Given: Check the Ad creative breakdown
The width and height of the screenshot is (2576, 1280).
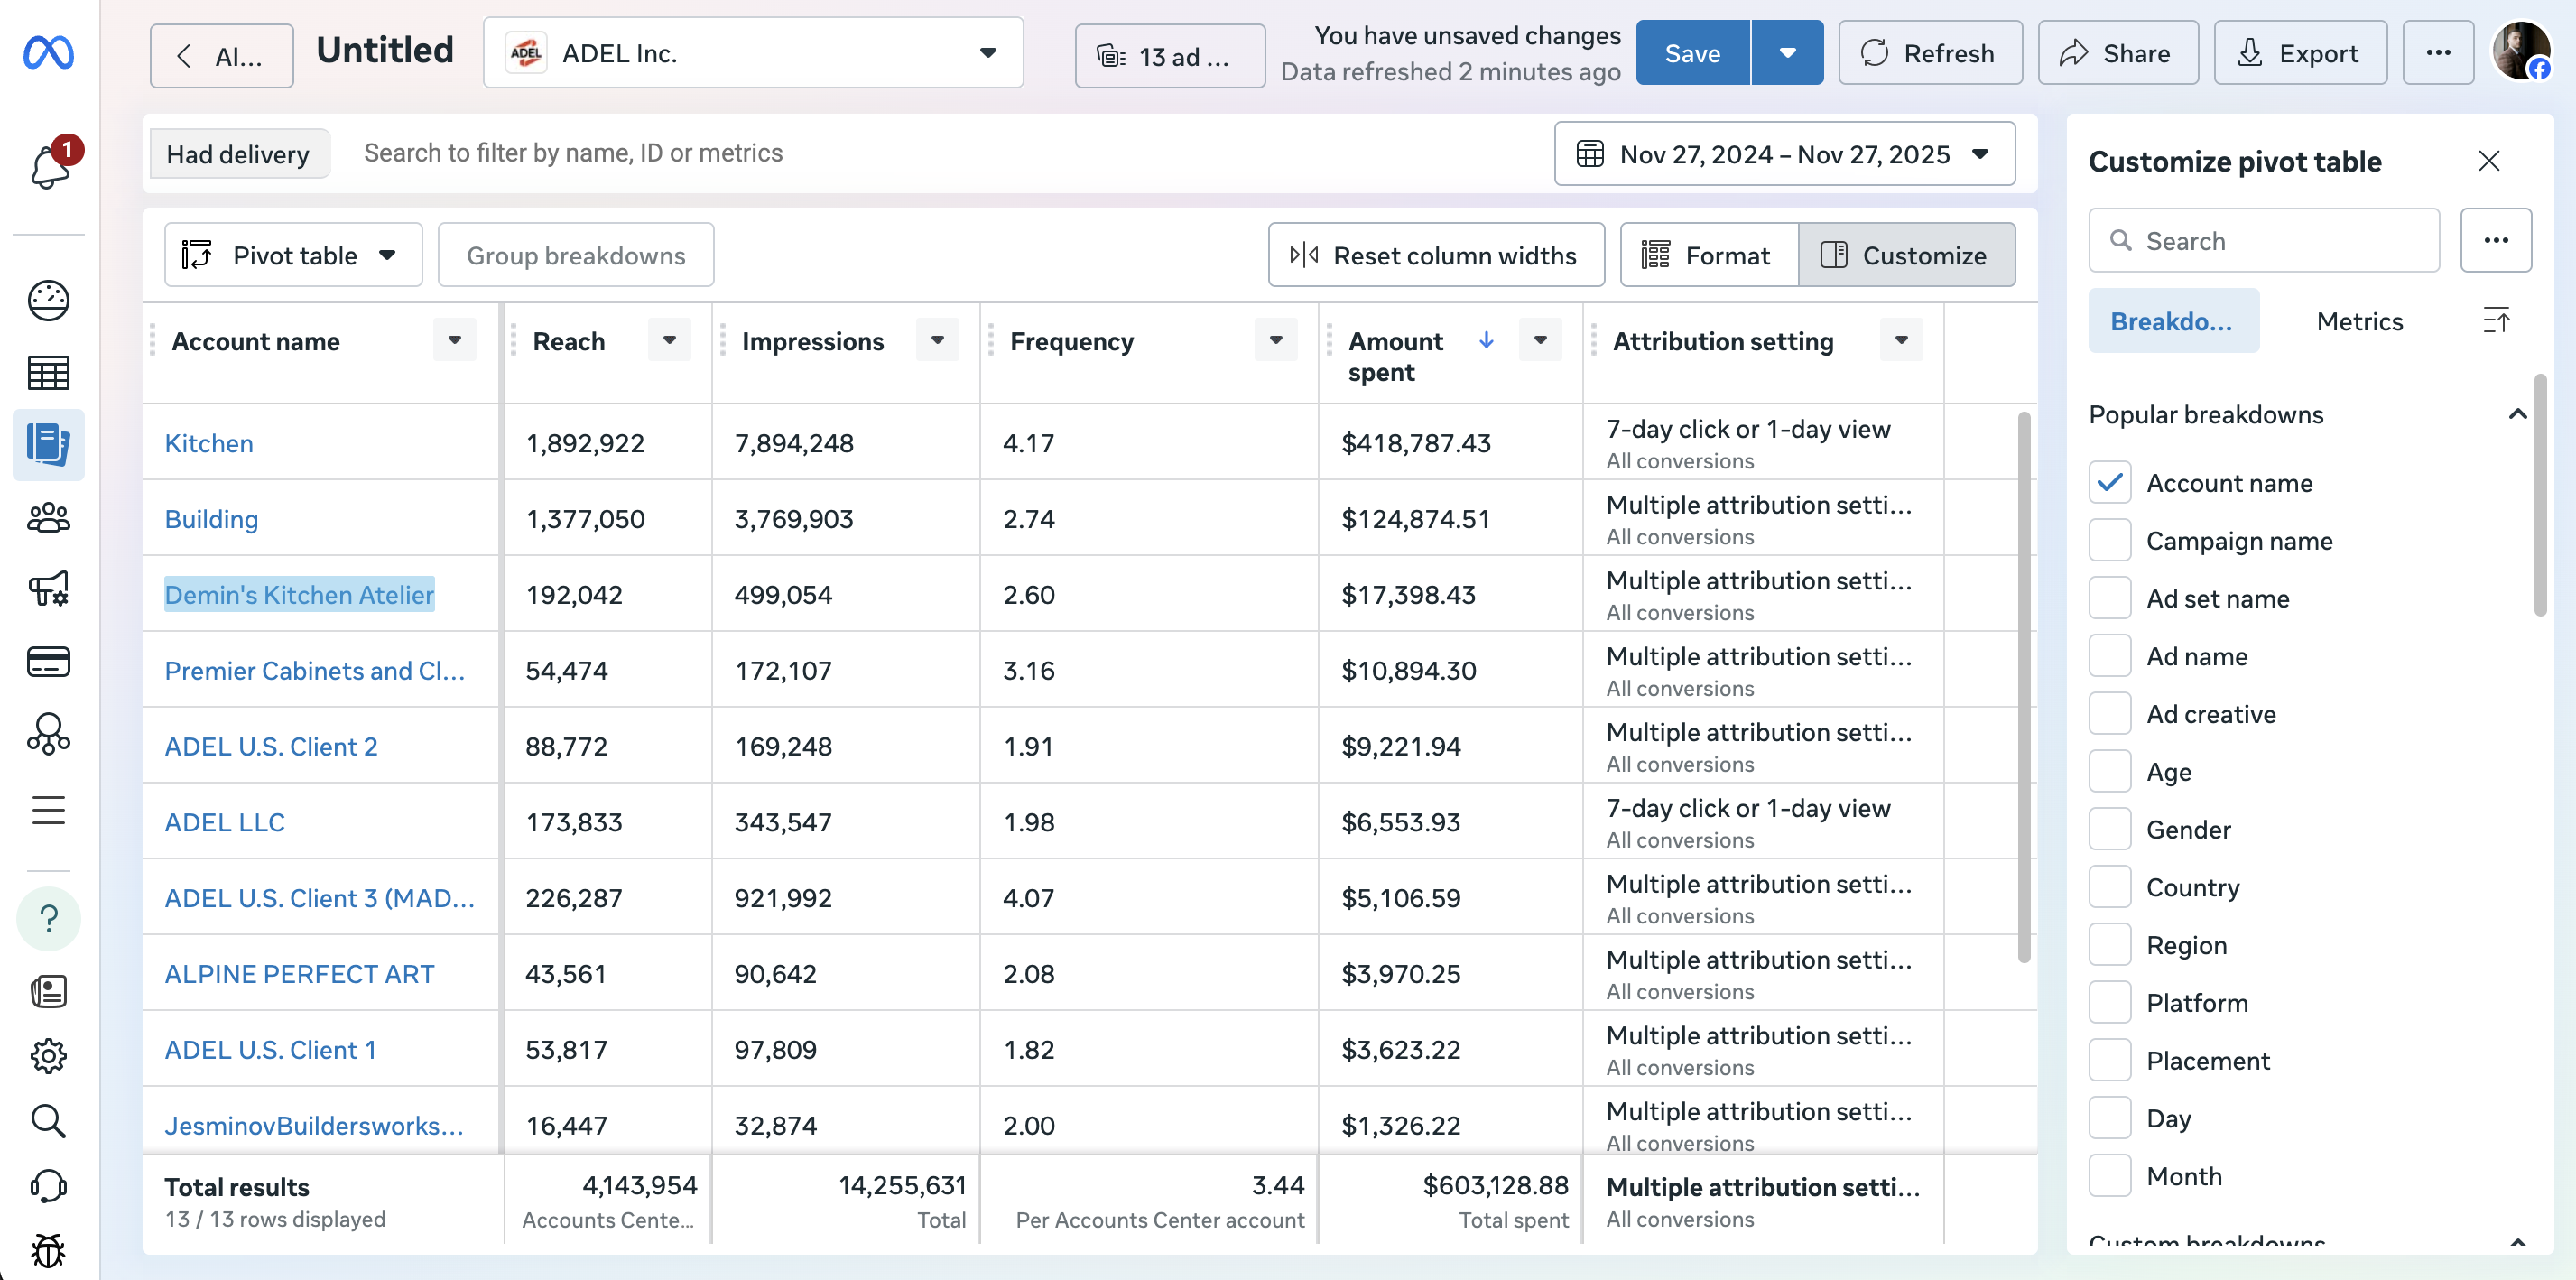Looking at the screenshot, I should 2110,714.
